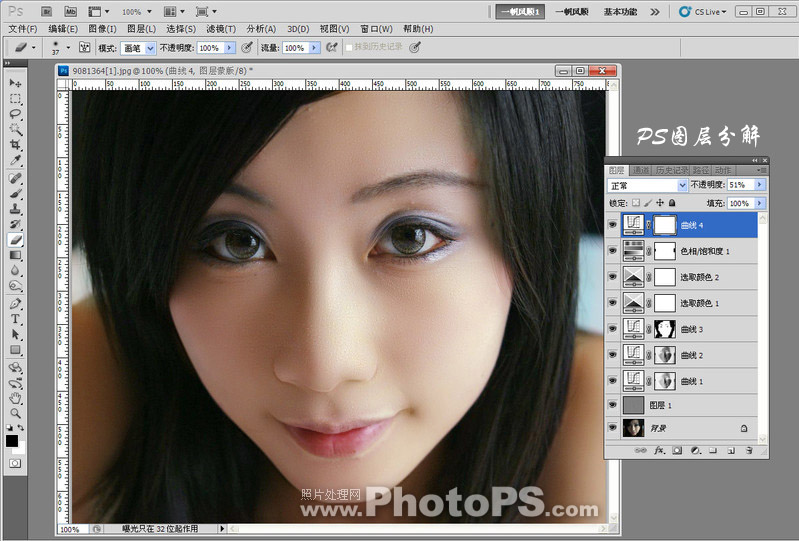Hide the 图层 1 layer
This screenshot has width=799, height=541.
(x=612, y=405)
